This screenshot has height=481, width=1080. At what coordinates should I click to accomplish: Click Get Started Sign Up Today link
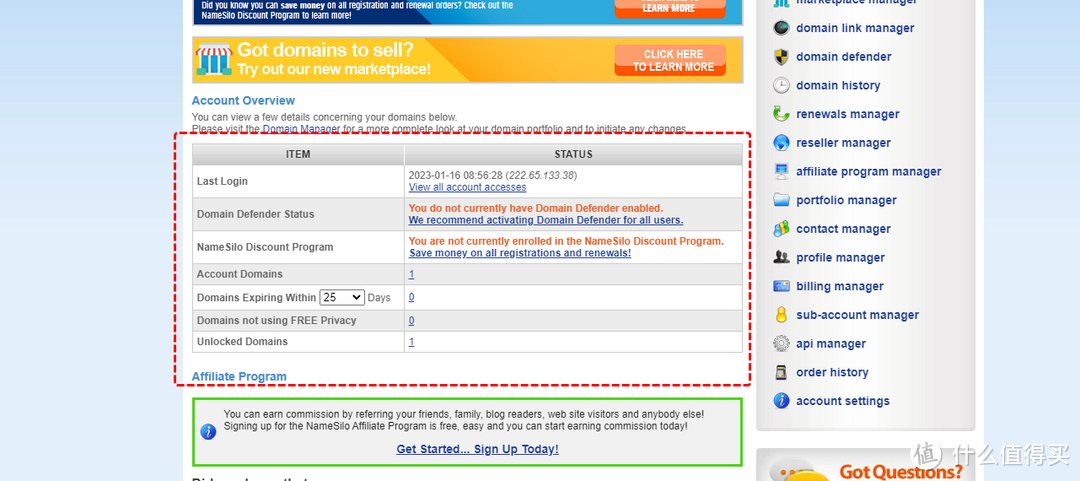click(477, 450)
